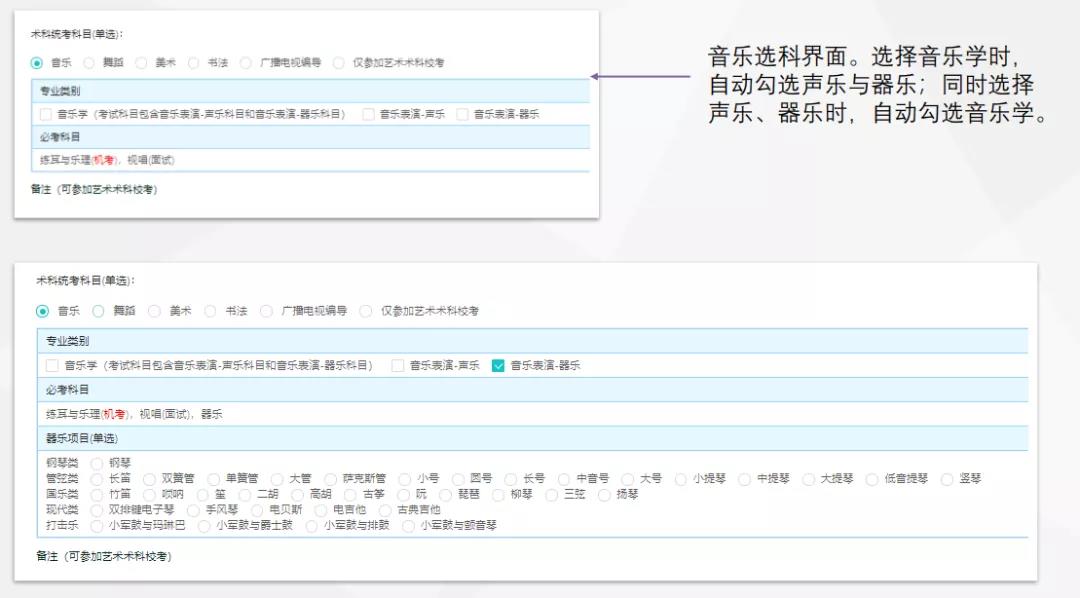The image size is (1080, 598).
Task: Choose 双簧管 instrument radio button
Action: pos(149,479)
